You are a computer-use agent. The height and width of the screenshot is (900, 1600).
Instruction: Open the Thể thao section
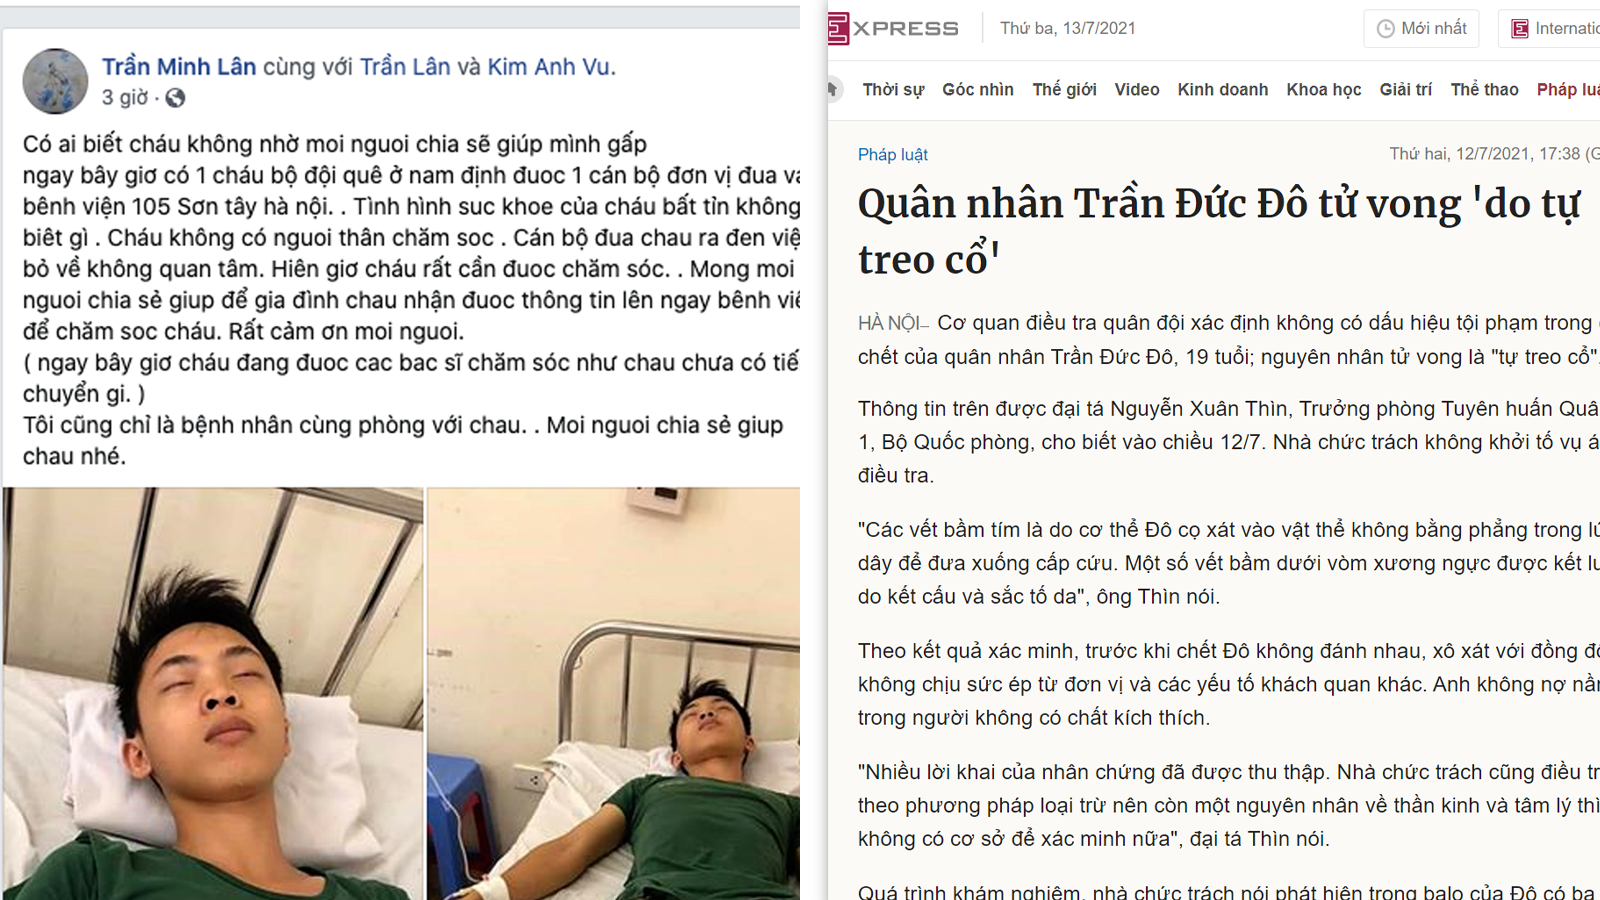coord(1485,89)
